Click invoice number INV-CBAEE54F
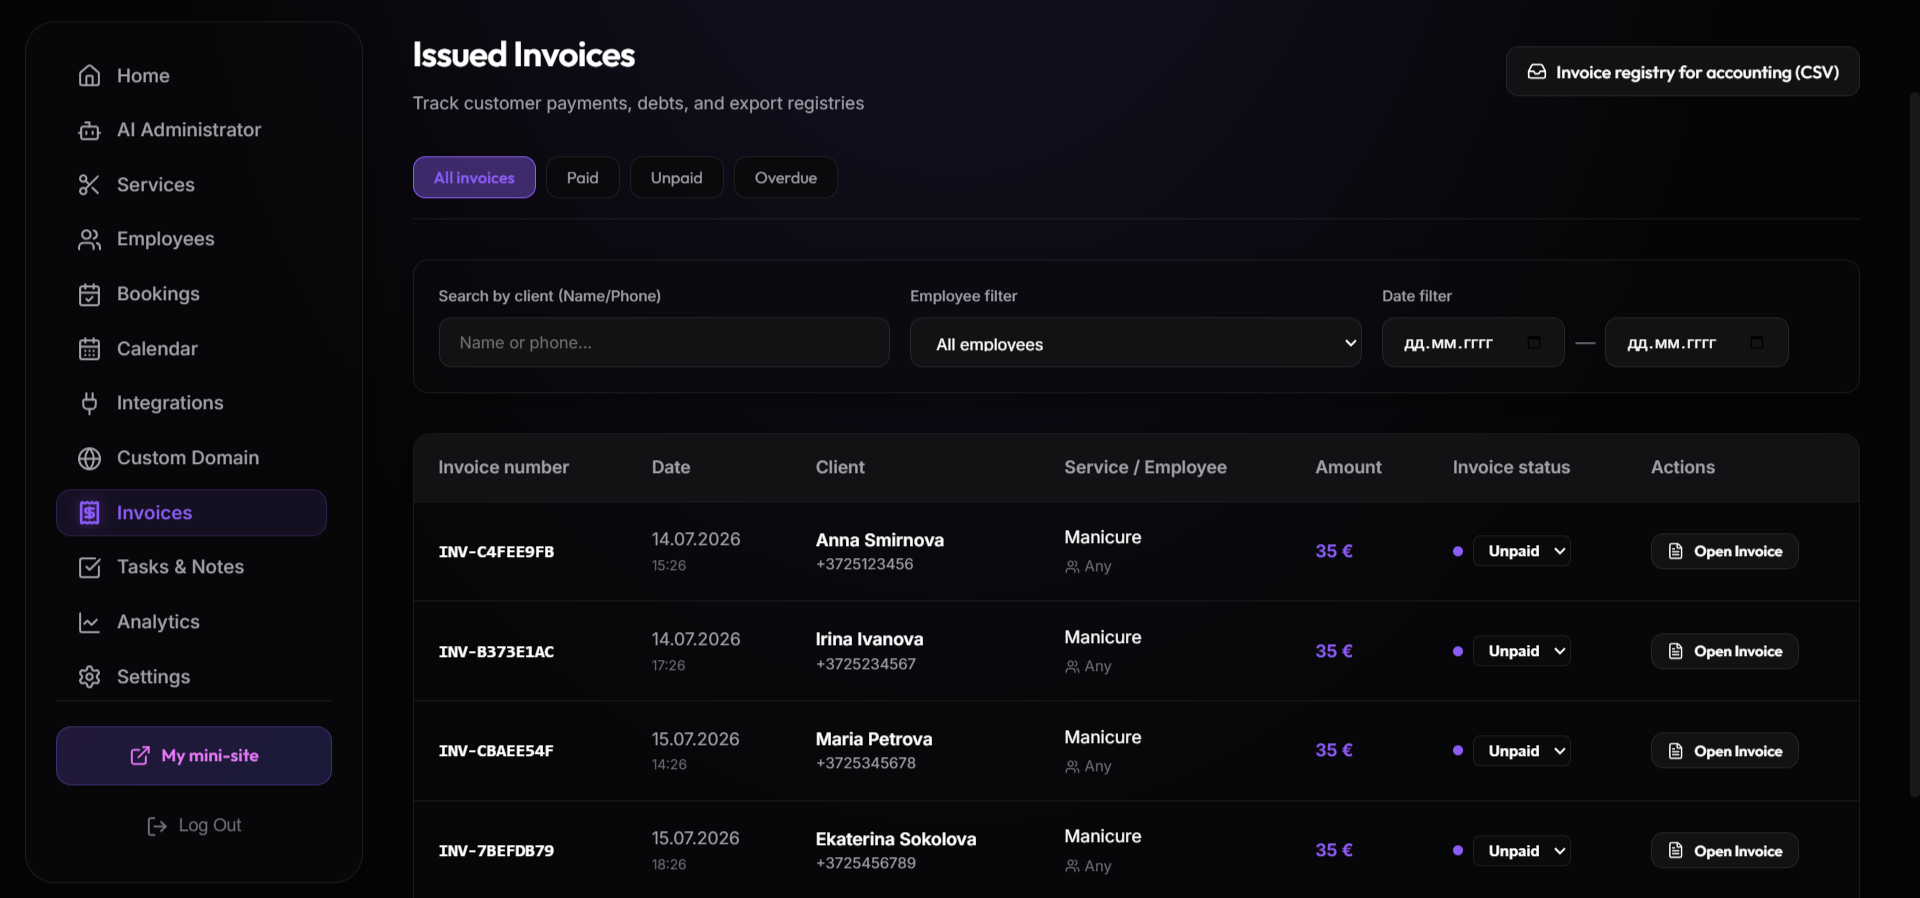Viewport: 1920px width, 898px height. point(496,751)
